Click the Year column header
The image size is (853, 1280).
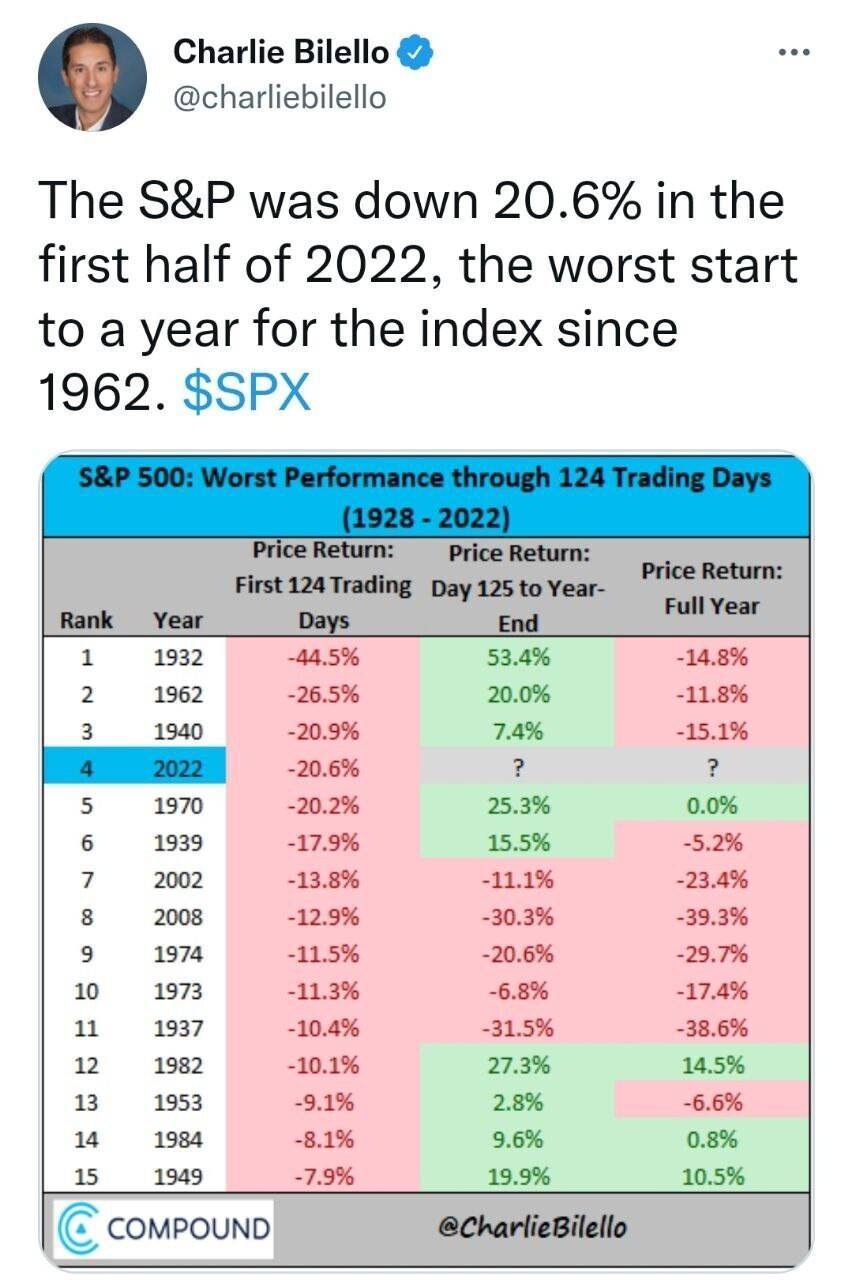(178, 620)
